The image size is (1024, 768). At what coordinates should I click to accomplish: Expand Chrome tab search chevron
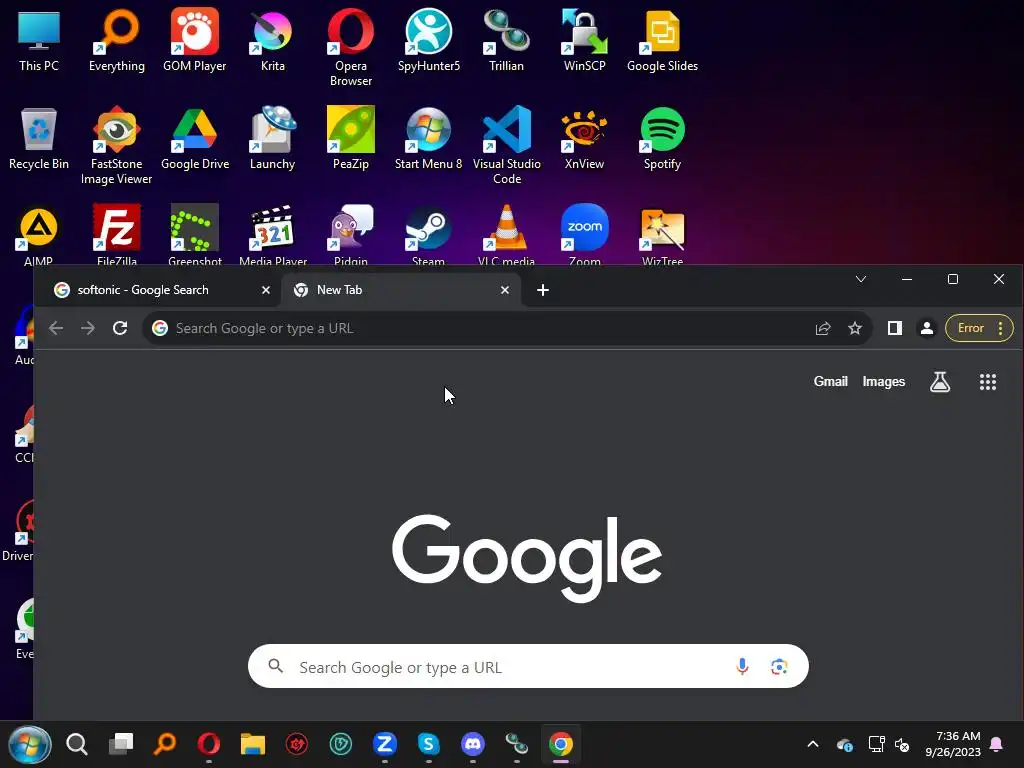click(x=861, y=280)
